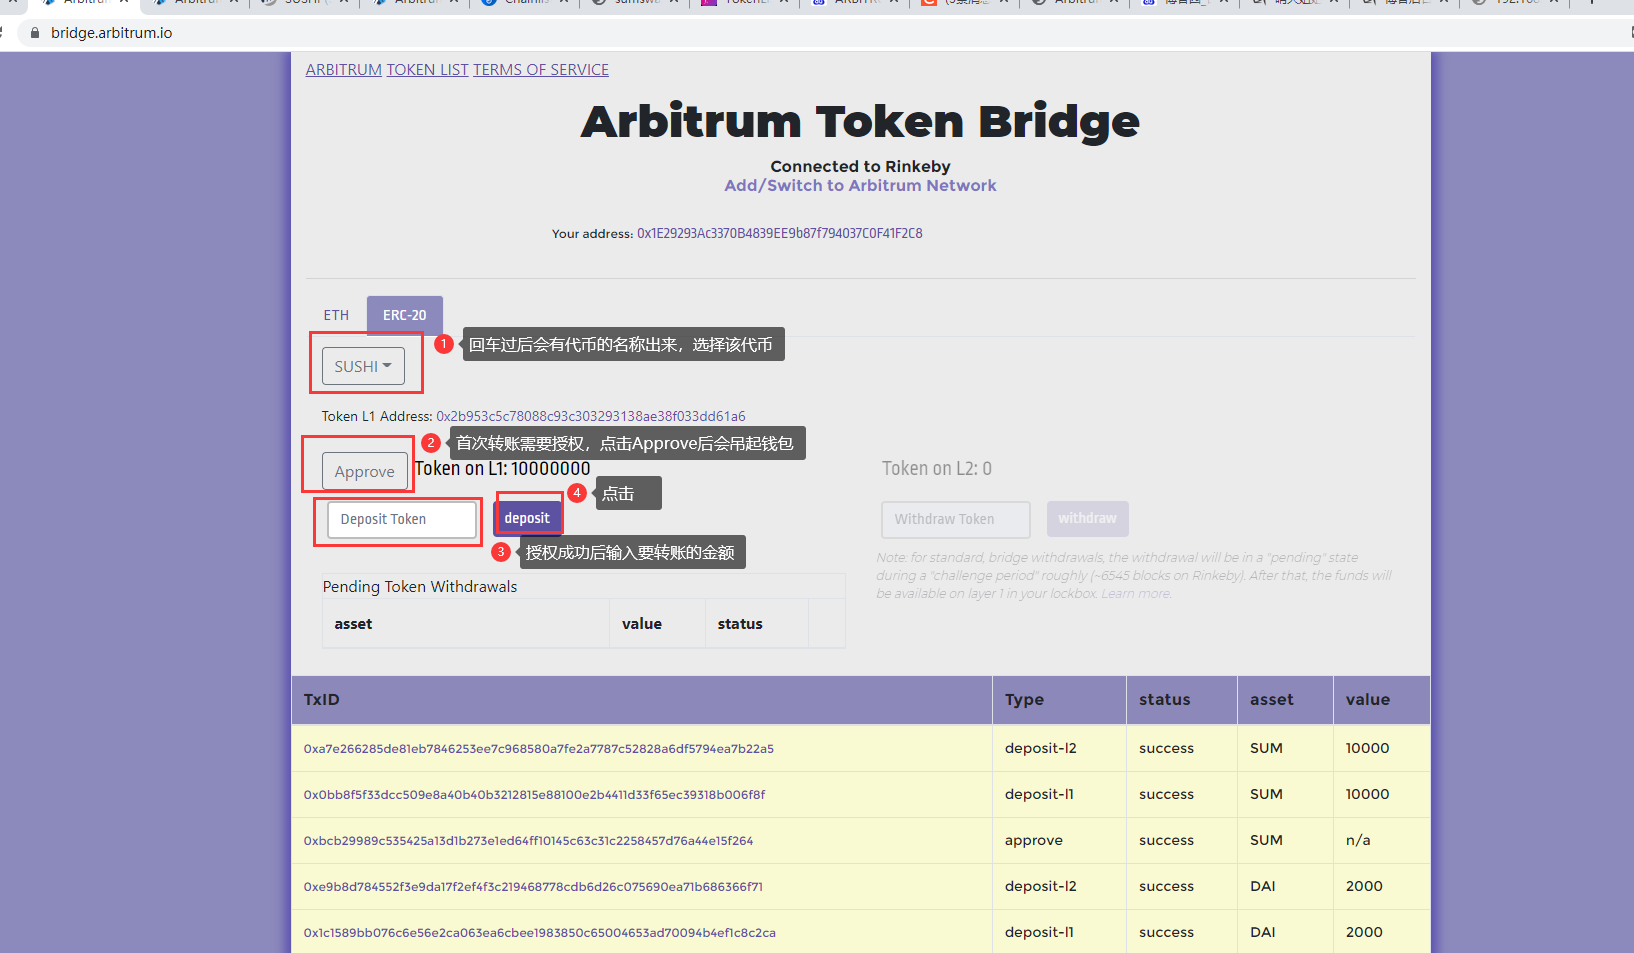The width and height of the screenshot is (1634, 953).
Task: Open the TOKEN LIST link
Action: [x=428, y=70]
